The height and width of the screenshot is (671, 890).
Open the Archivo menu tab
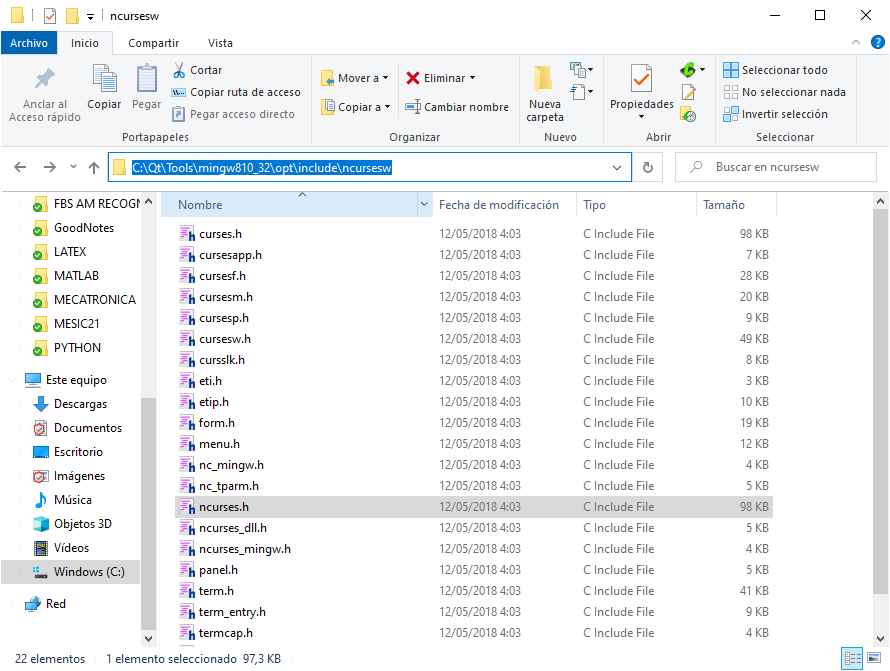pos(29,43)
